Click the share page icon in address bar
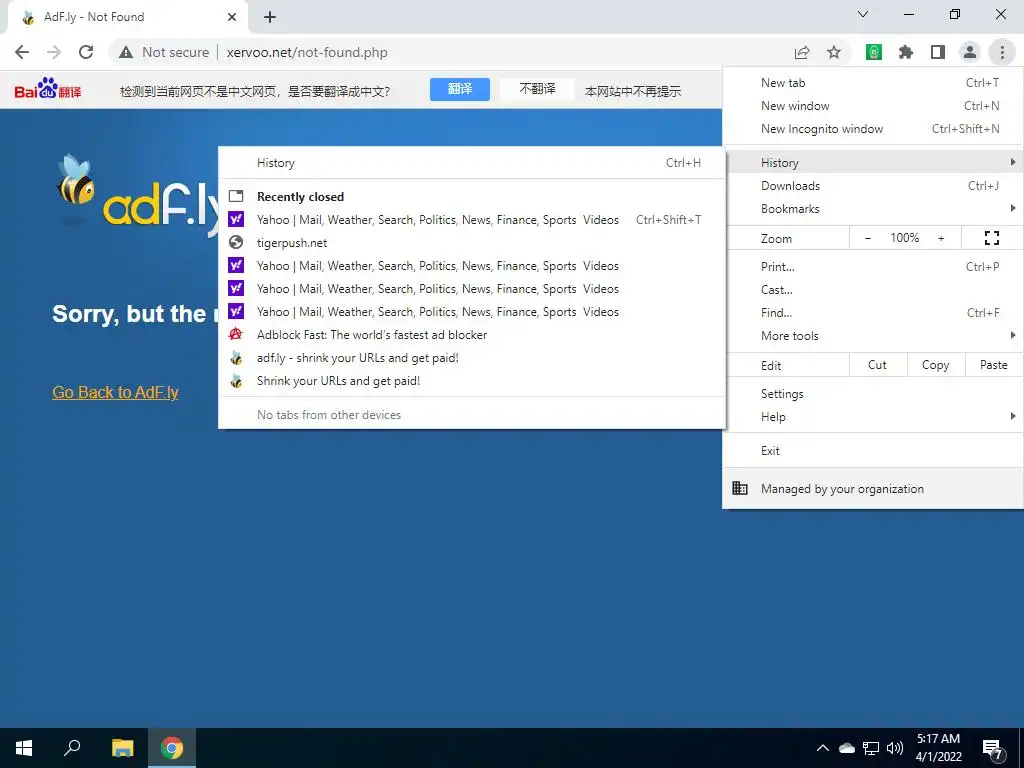The image size is (1024, 768). (x=802, y=52)
